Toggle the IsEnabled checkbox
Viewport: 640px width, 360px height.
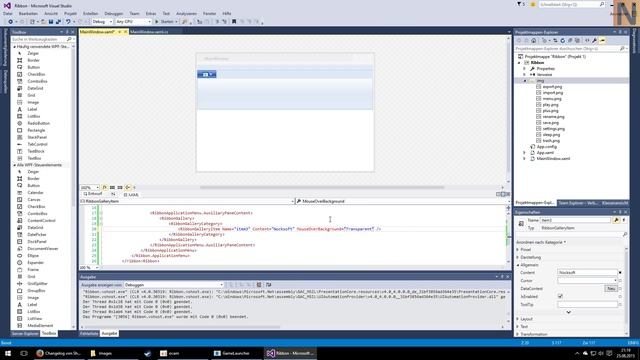(x=560, y=296)
